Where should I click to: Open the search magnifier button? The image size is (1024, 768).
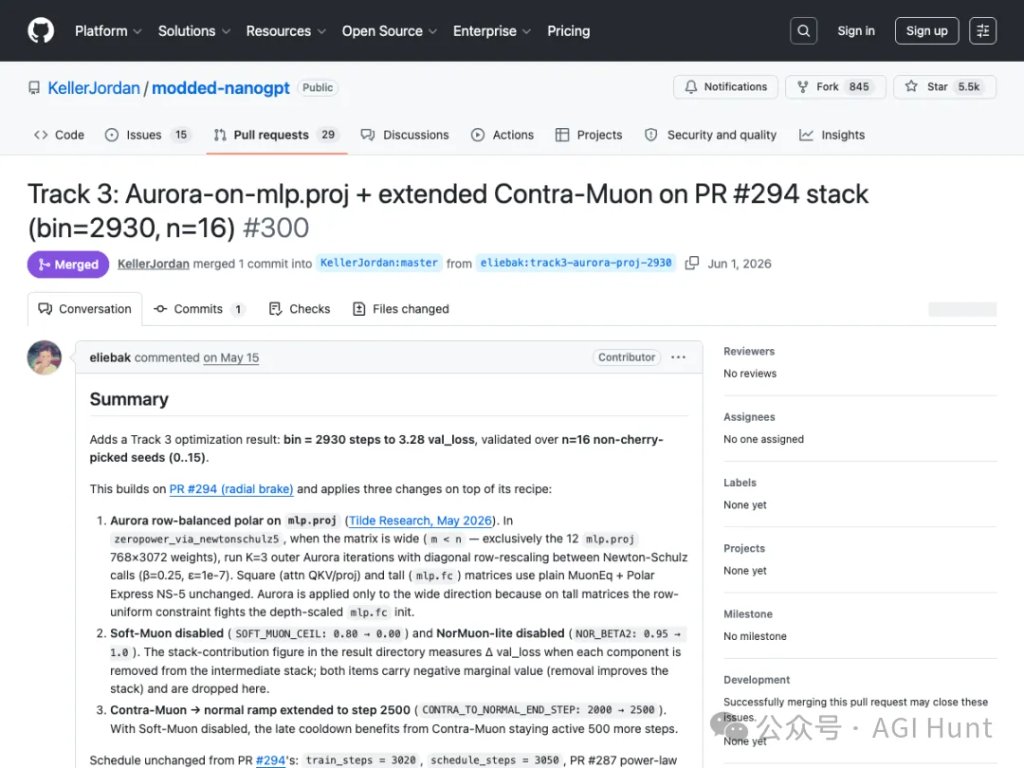coord(803,31)
